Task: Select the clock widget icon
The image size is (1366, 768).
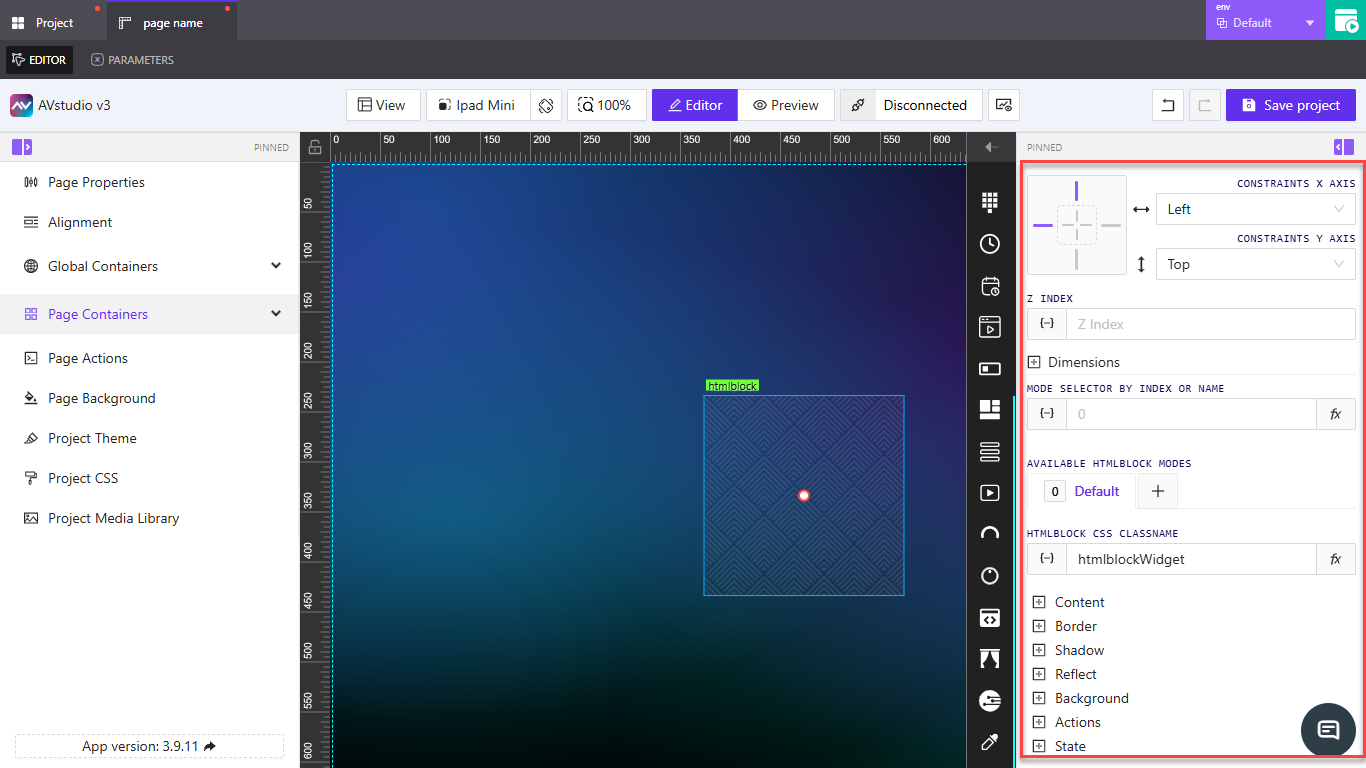Action: [x=990, y=243]
